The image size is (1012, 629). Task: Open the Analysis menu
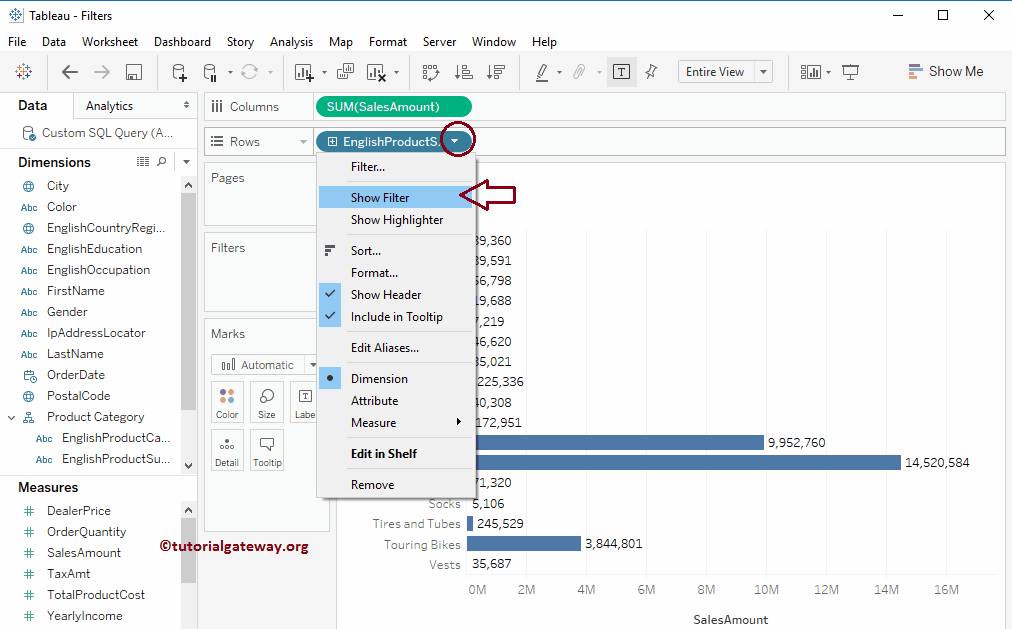[291, 42]
